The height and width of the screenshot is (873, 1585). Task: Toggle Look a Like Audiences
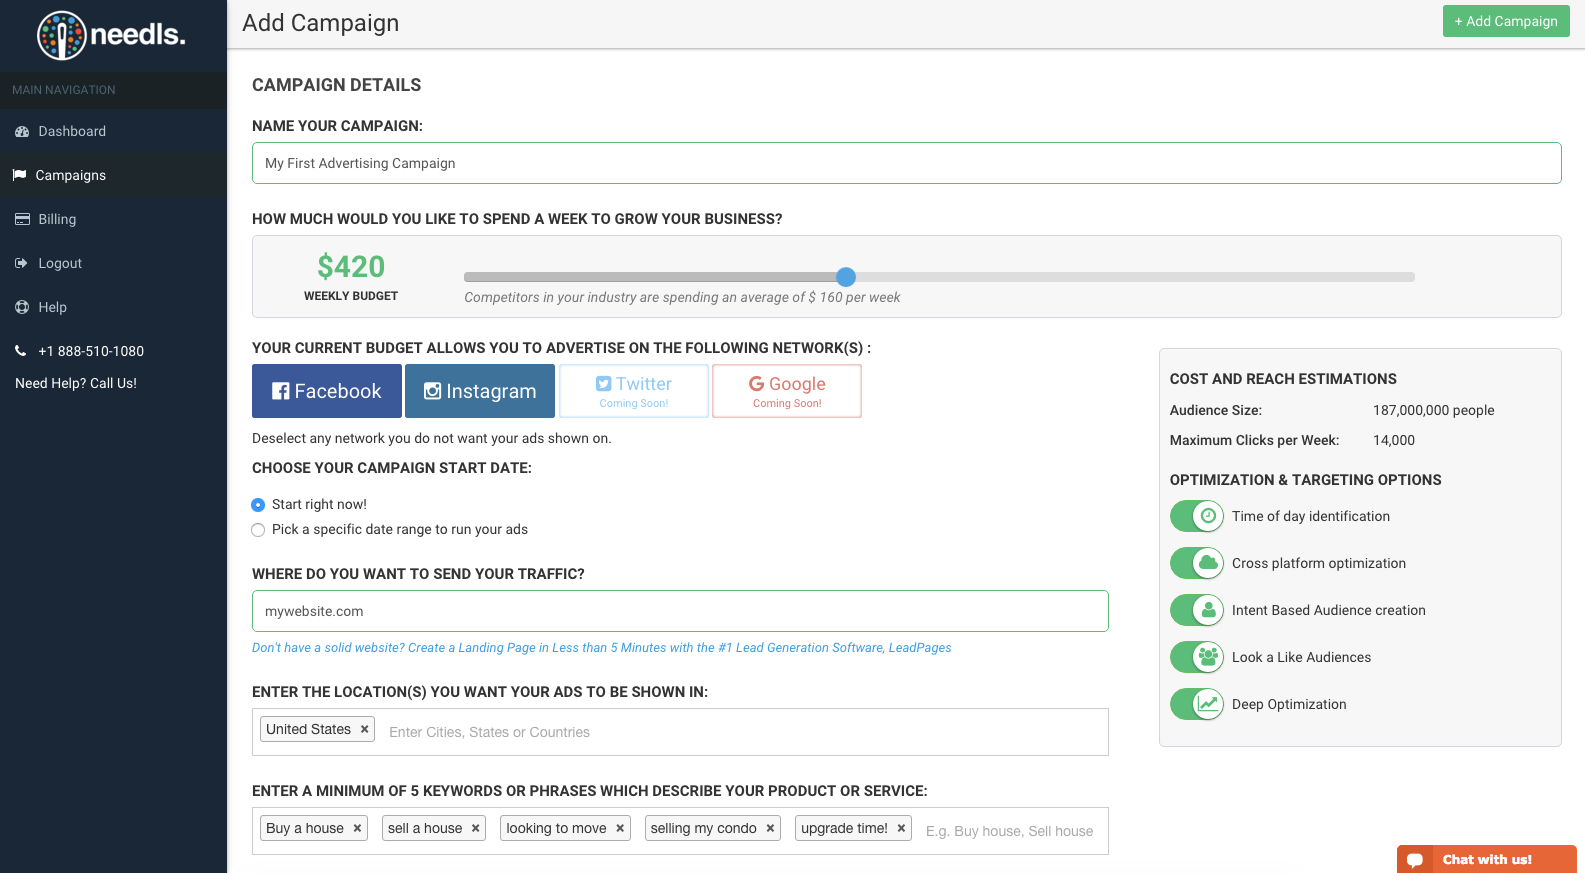click(x=1197, y=657)
